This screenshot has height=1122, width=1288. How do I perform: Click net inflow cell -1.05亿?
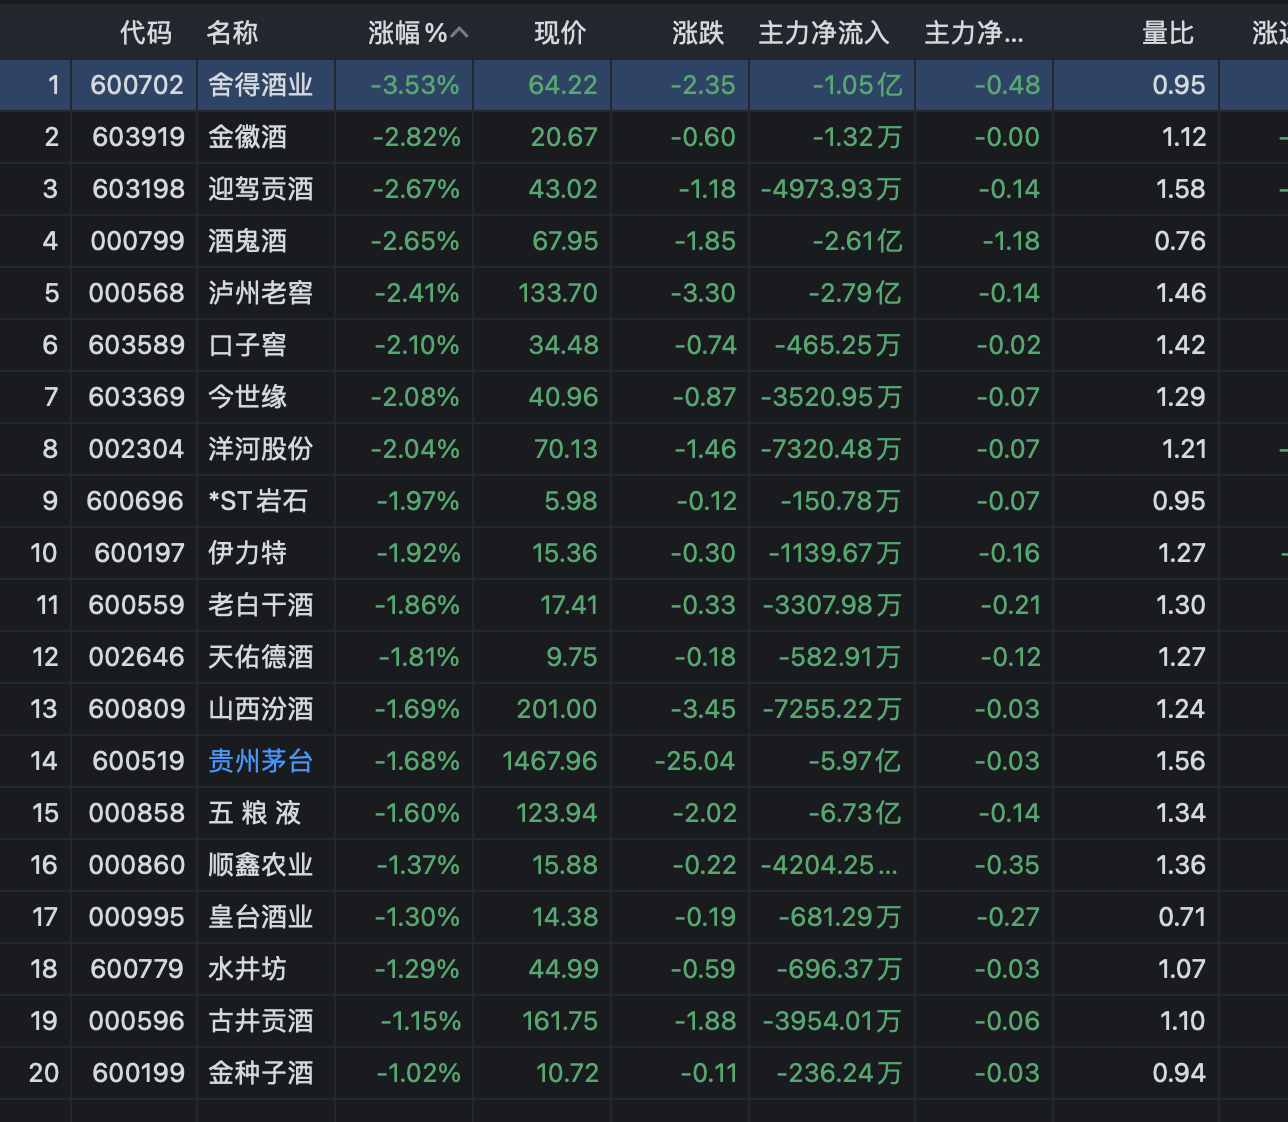(857, 85)
